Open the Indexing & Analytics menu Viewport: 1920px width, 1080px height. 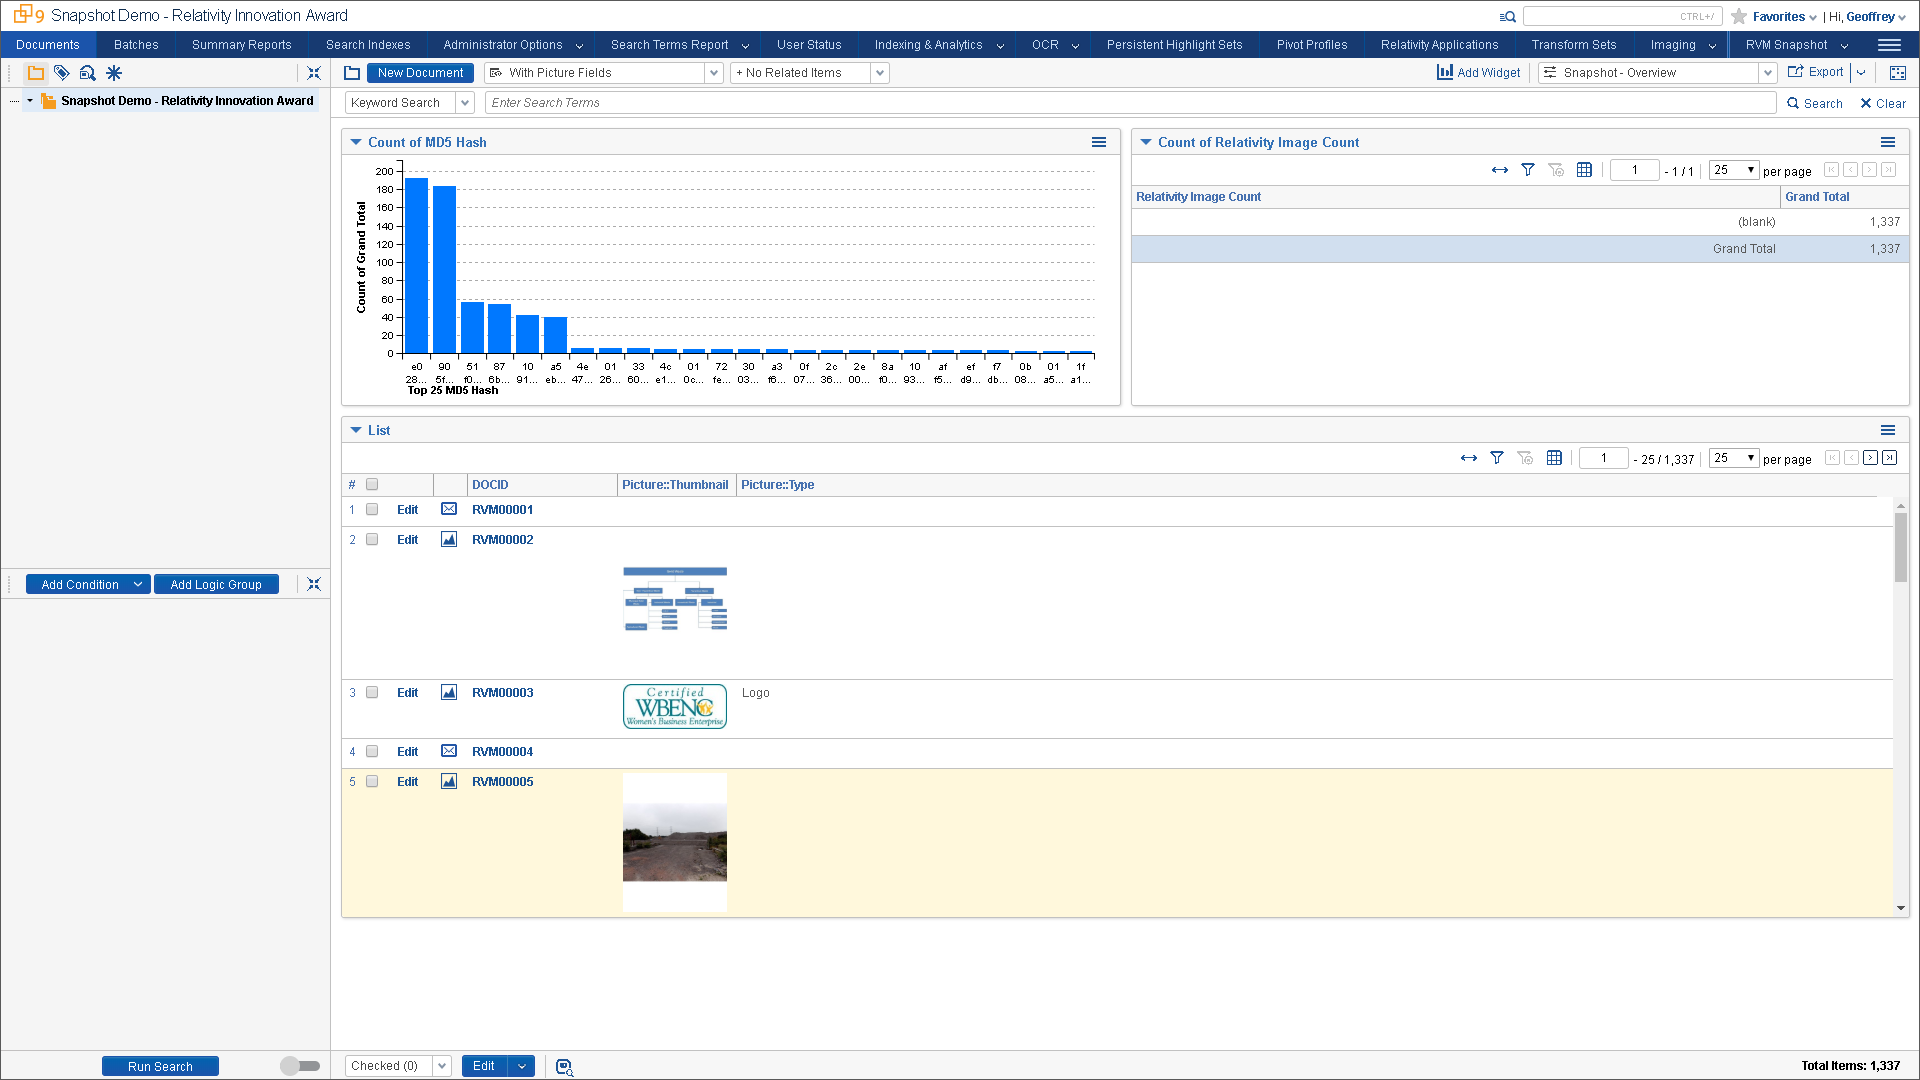tap(930, 44)
